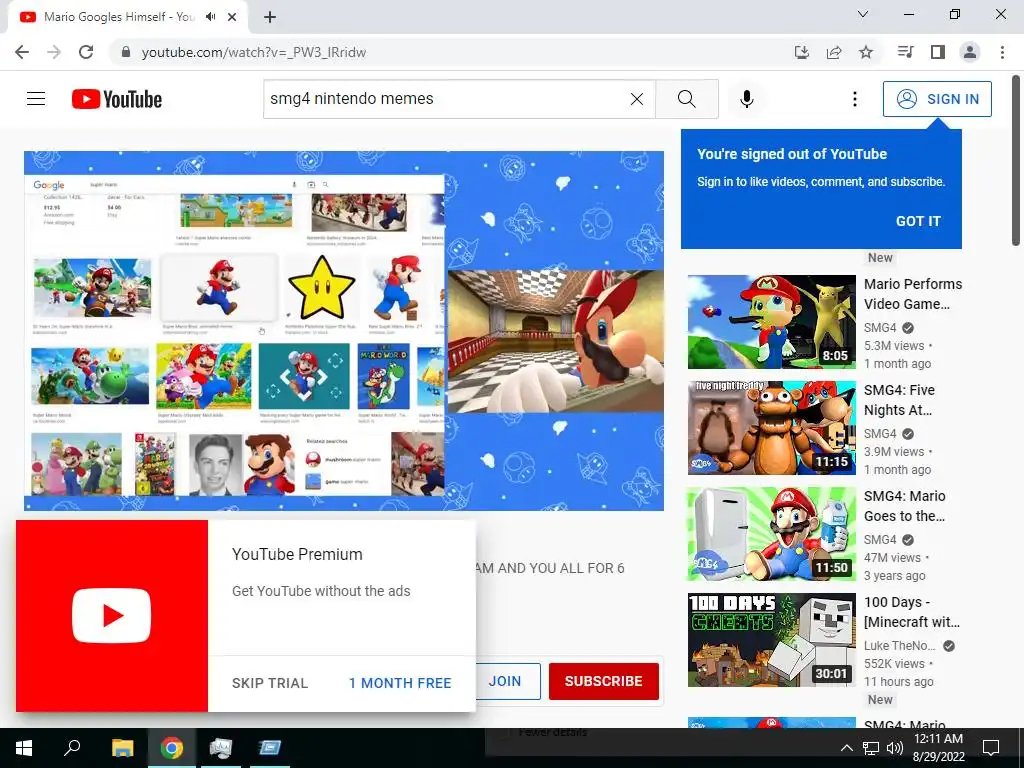Reload the current page

(x=86, y=52)
